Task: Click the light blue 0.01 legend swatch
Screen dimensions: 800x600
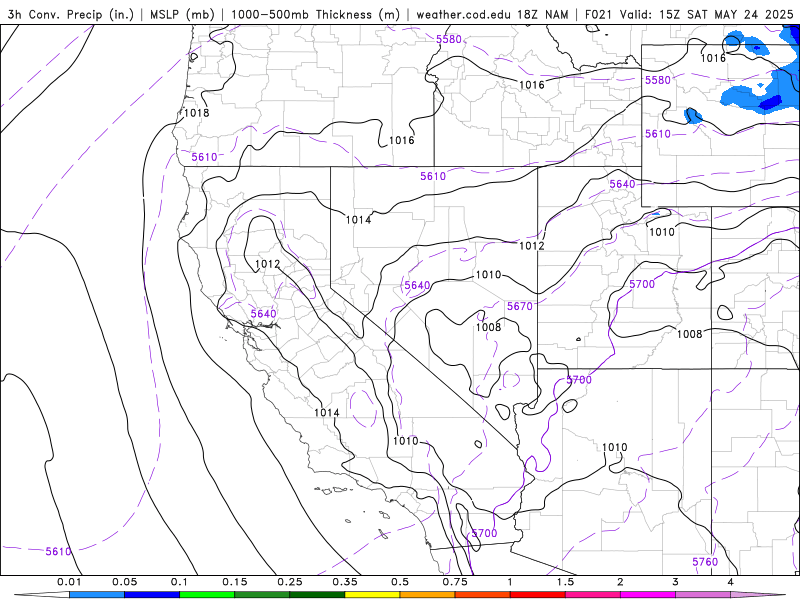Action: tap(96, 595)
